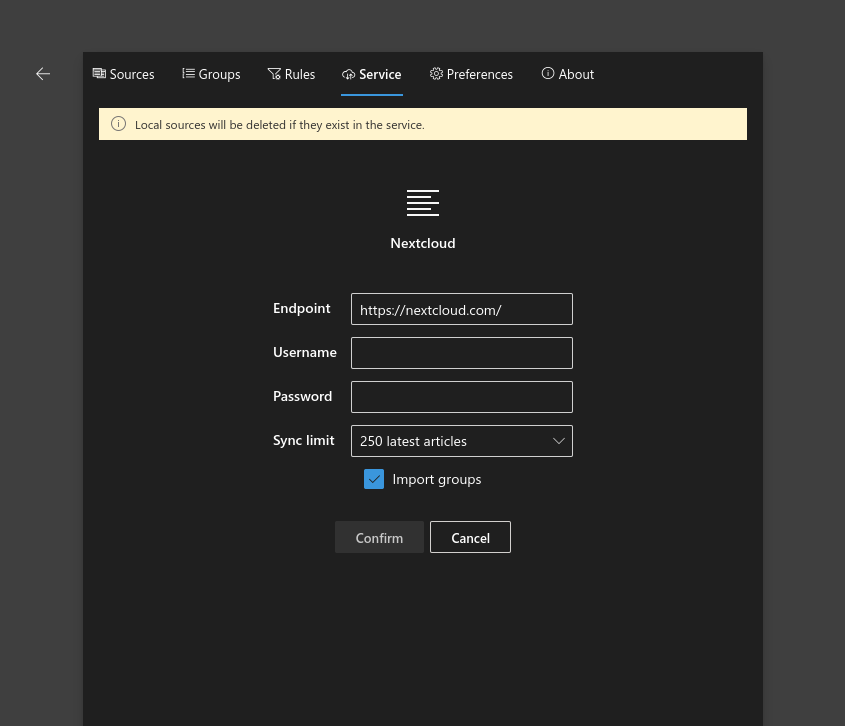
Task: Click the Username input field
Action: (461, 352)
